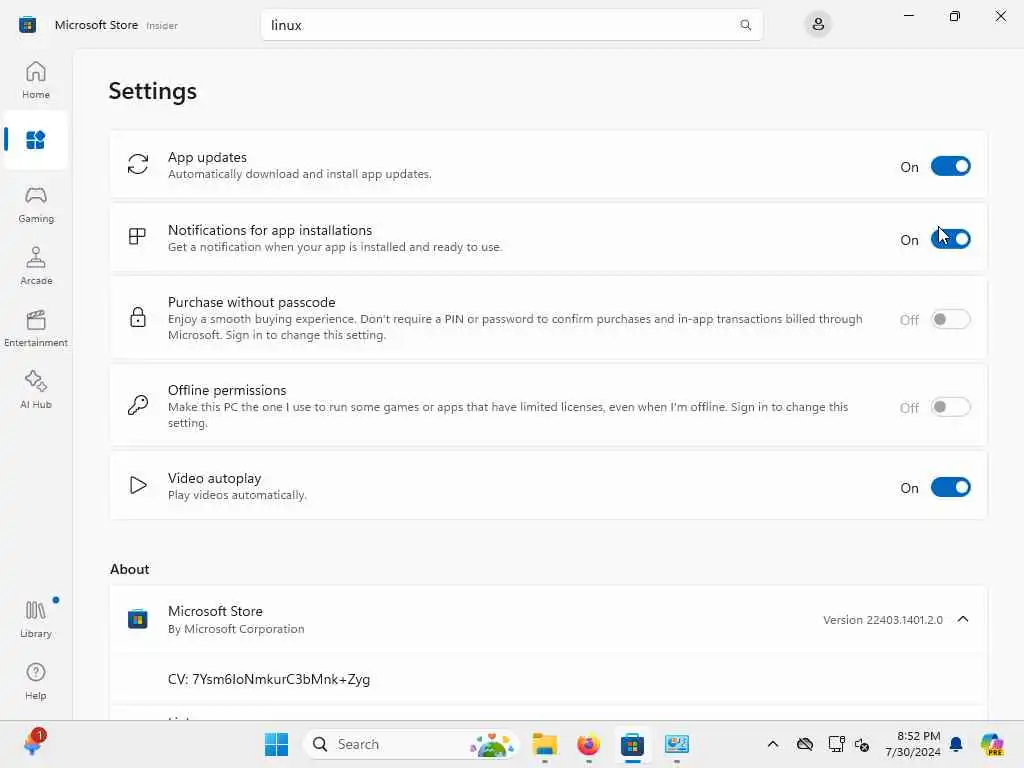Screen dimensions: 1024x768
Task: Click the CV identifier text
Action: 268,679
